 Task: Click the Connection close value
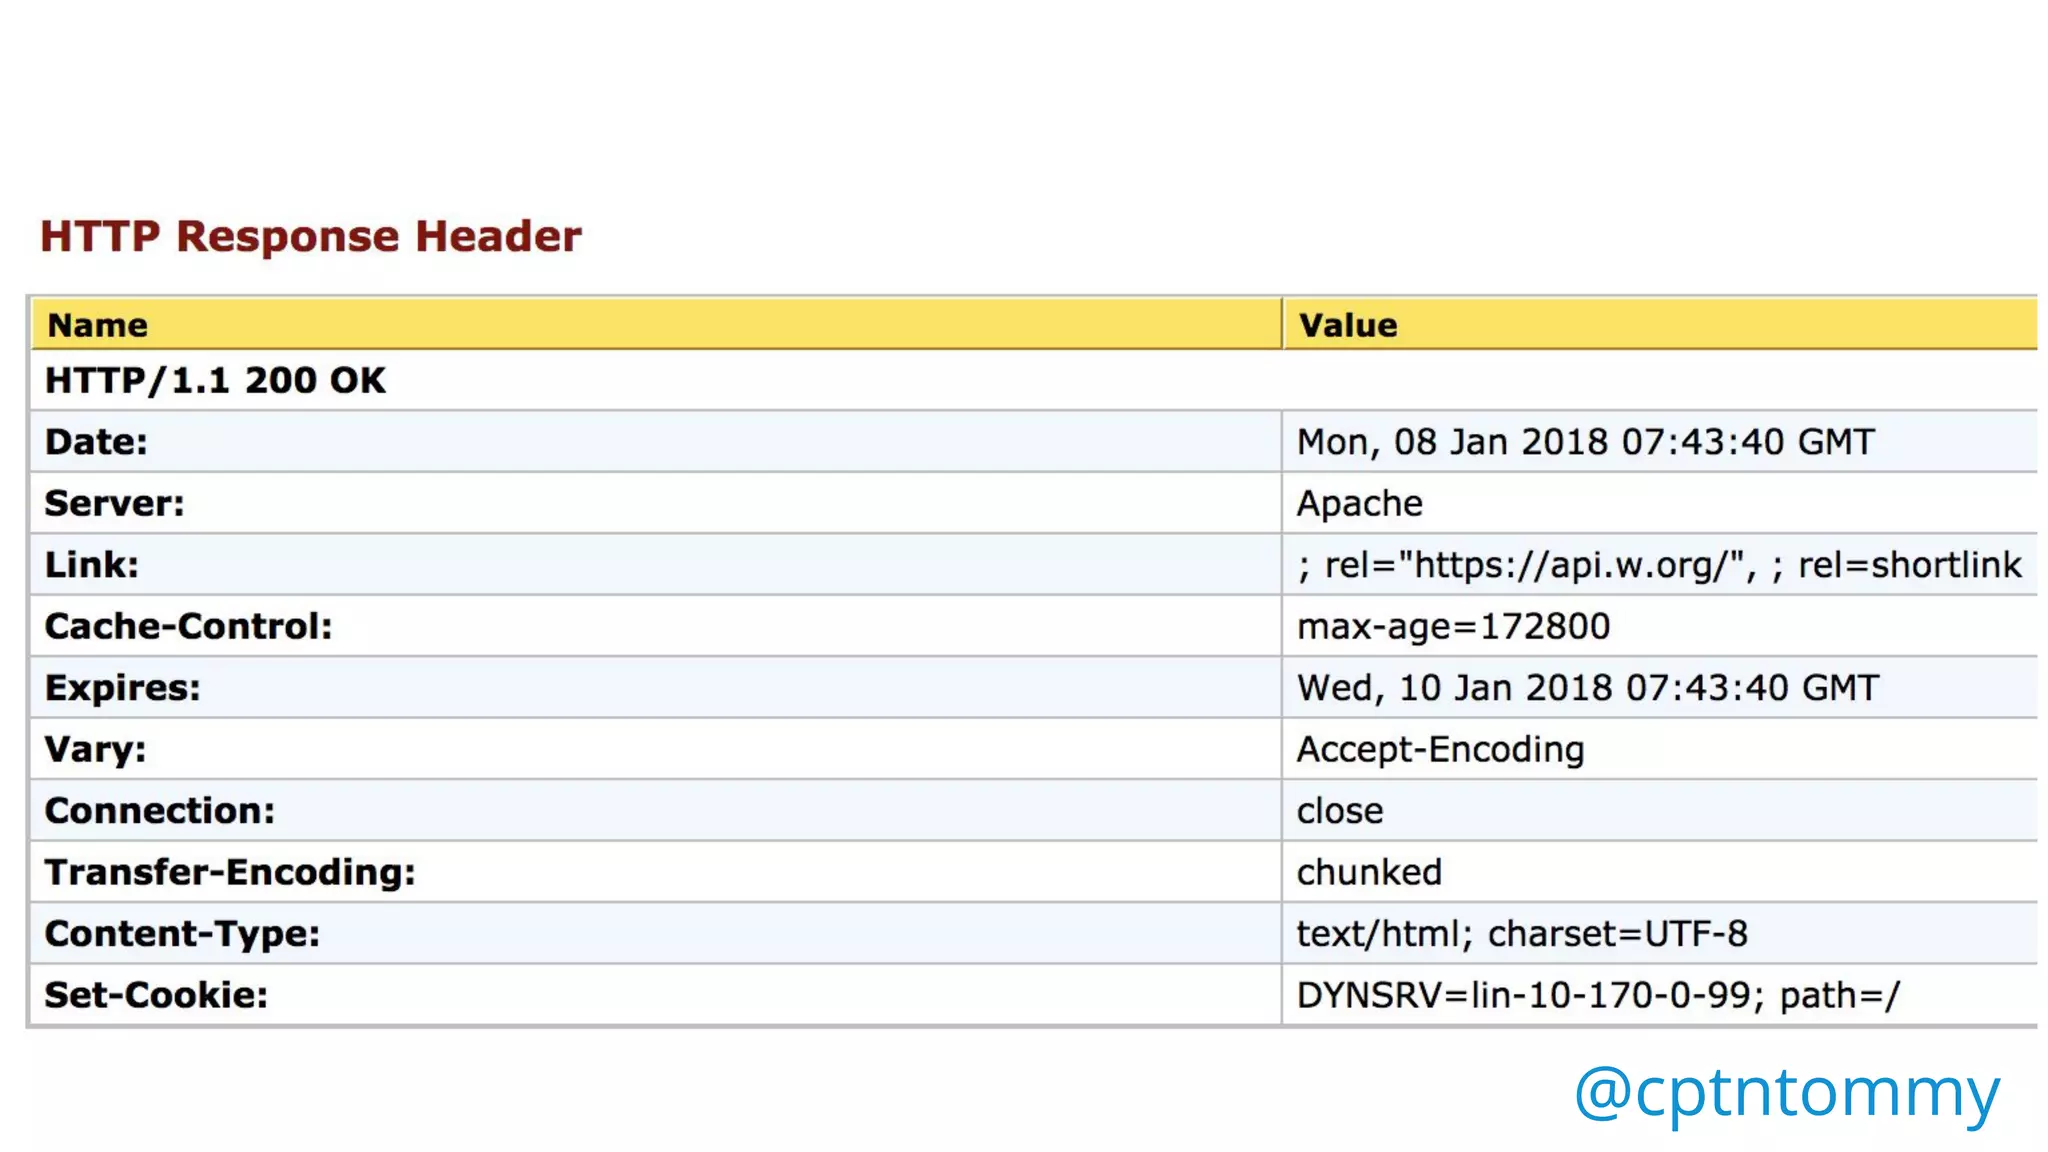click(1340, 811)
